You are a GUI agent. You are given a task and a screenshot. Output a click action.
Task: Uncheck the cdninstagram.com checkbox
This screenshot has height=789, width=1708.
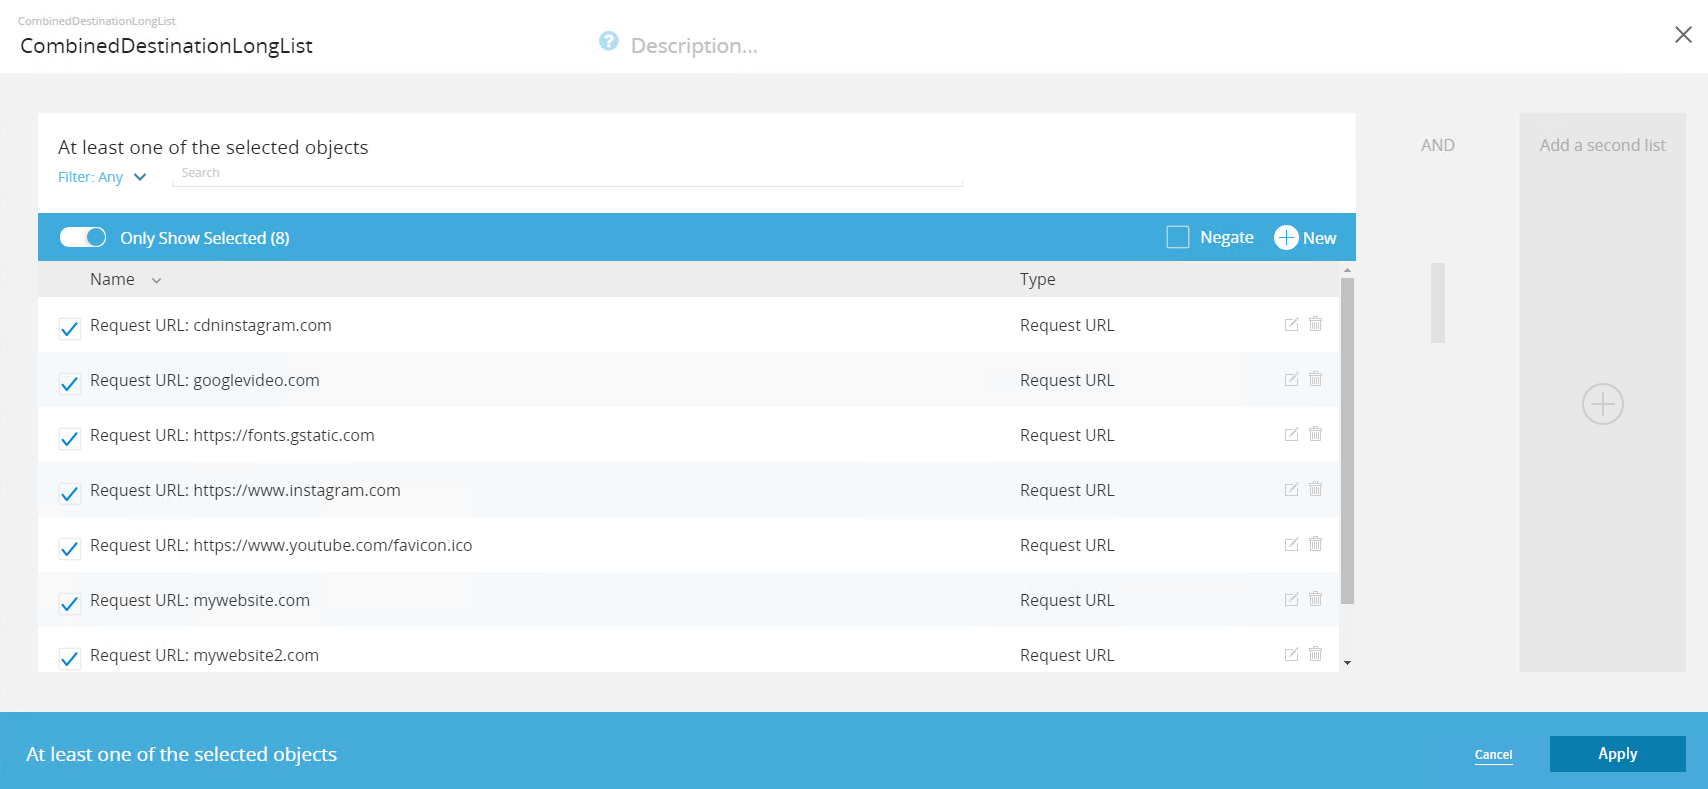click(69, 328)
